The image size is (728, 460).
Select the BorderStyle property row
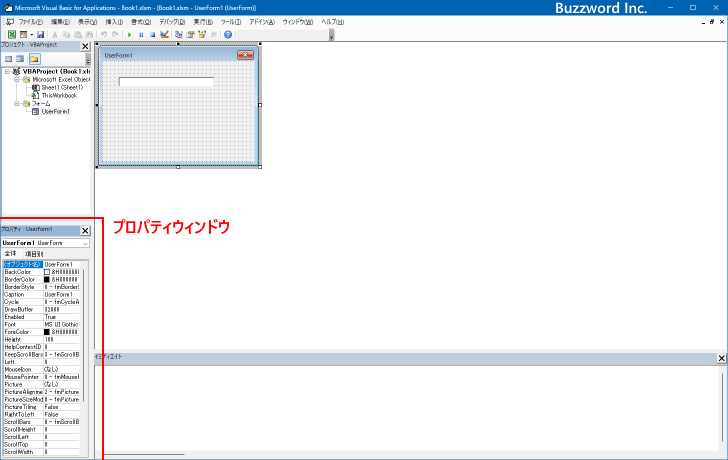41,287
